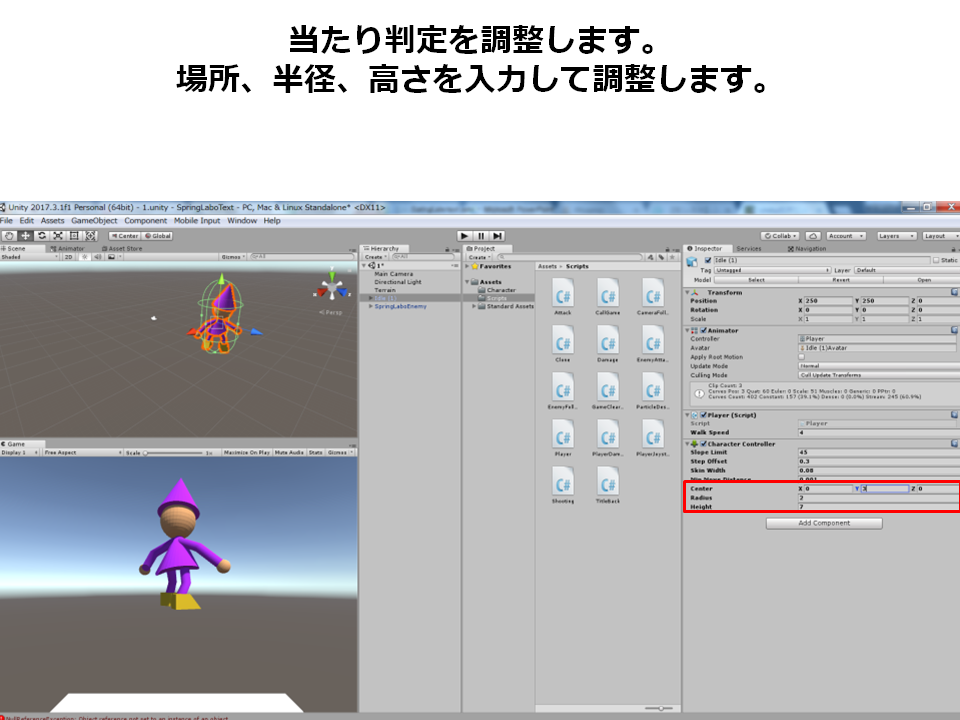960x720 pixels.
Task: Select the Rotate tool in the toolbar
Action: point(42,236)
